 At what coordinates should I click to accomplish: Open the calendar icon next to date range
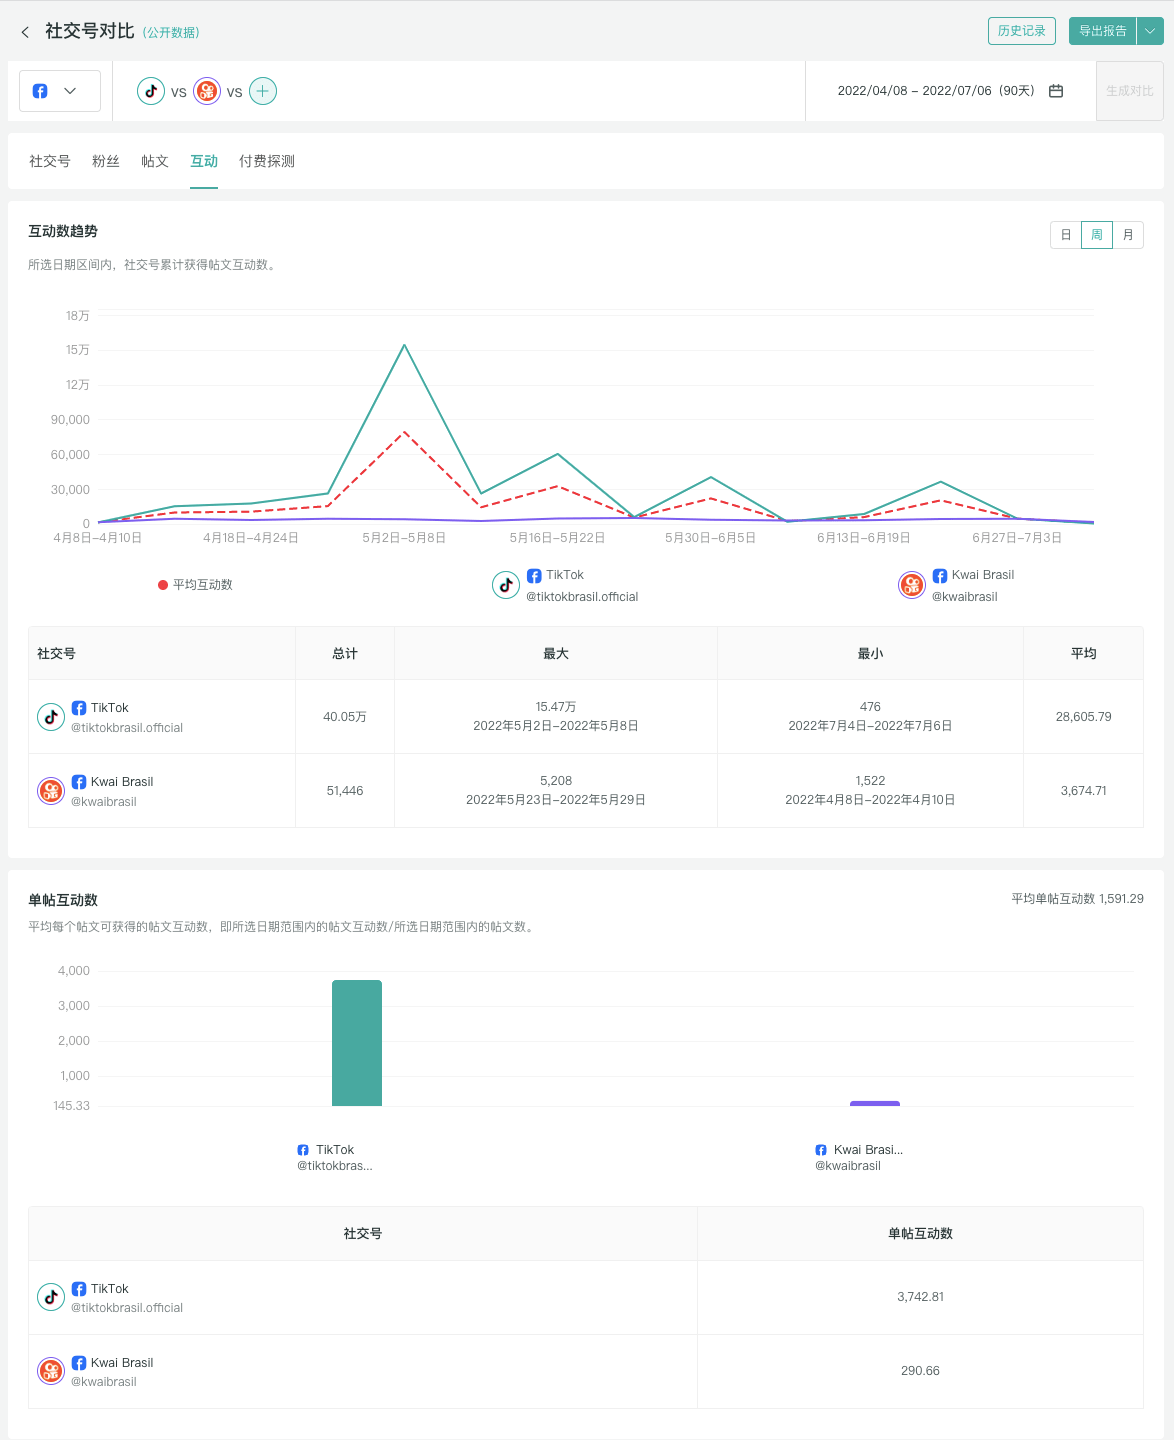pyautogui.click(x=1056, y=91)
